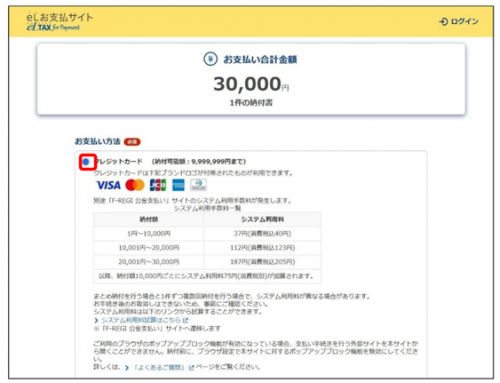Screen dimensions: 500x383
Task: Open the よくあるご質問 link
Action: point(159,368)
